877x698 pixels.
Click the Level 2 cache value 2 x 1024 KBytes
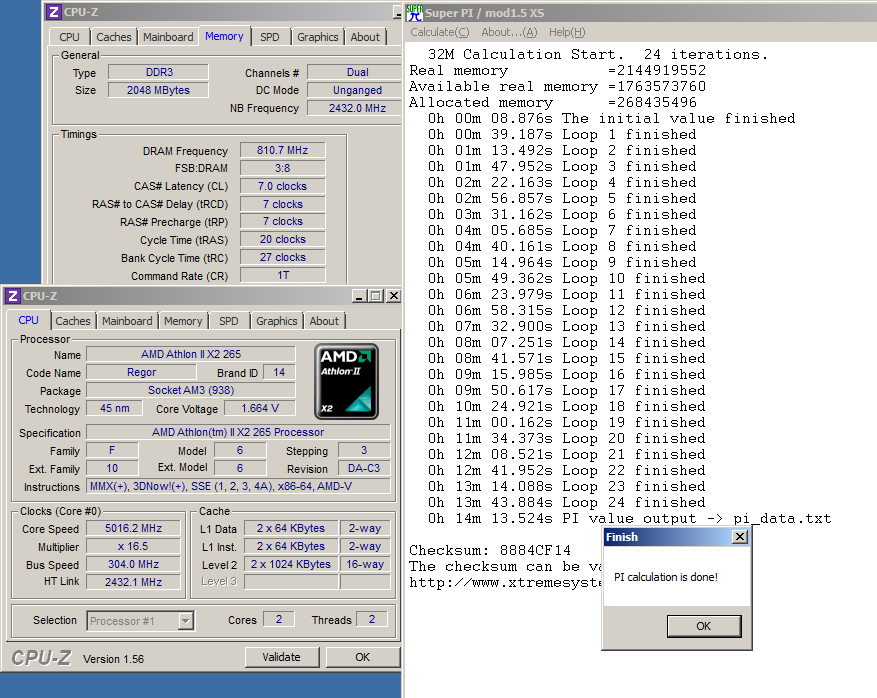pos(291,564)
